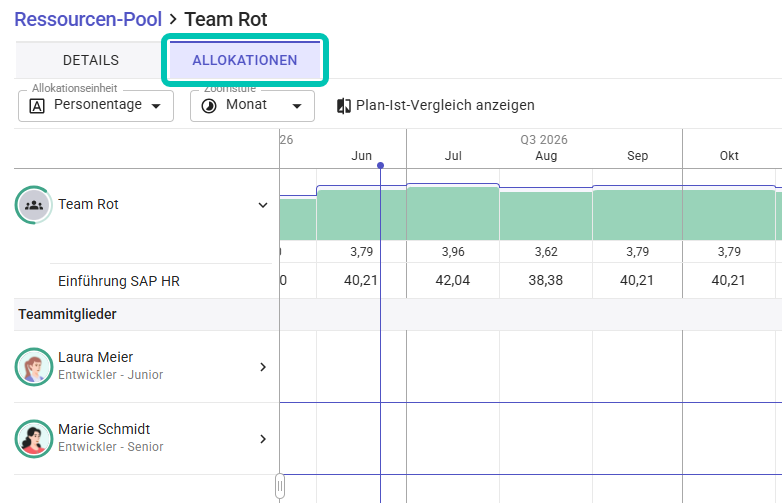
Task: Click the 40,21 value in Okt
Action: pyautogui.click(x=728, y=280)
